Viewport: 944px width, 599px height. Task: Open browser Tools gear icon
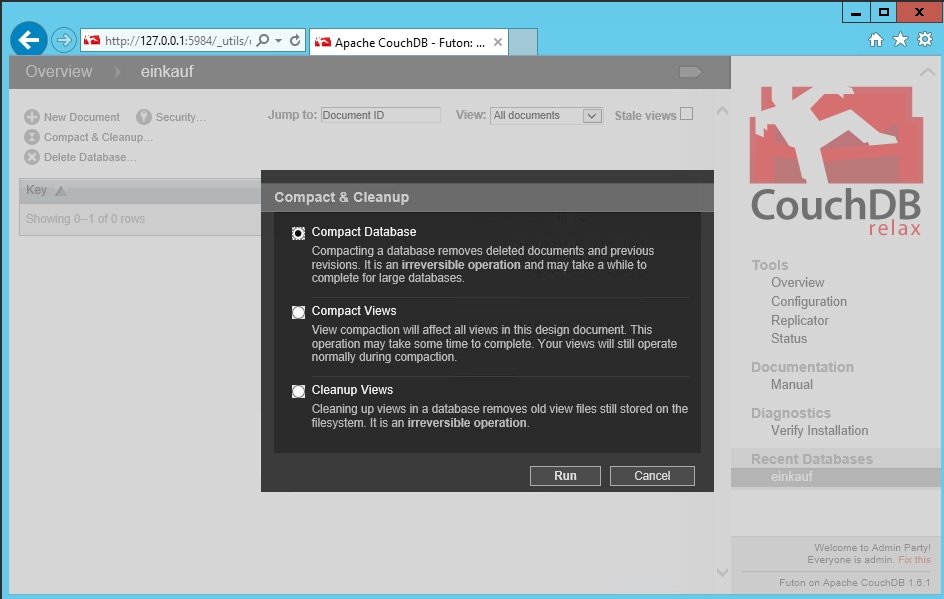coord(924,40)
